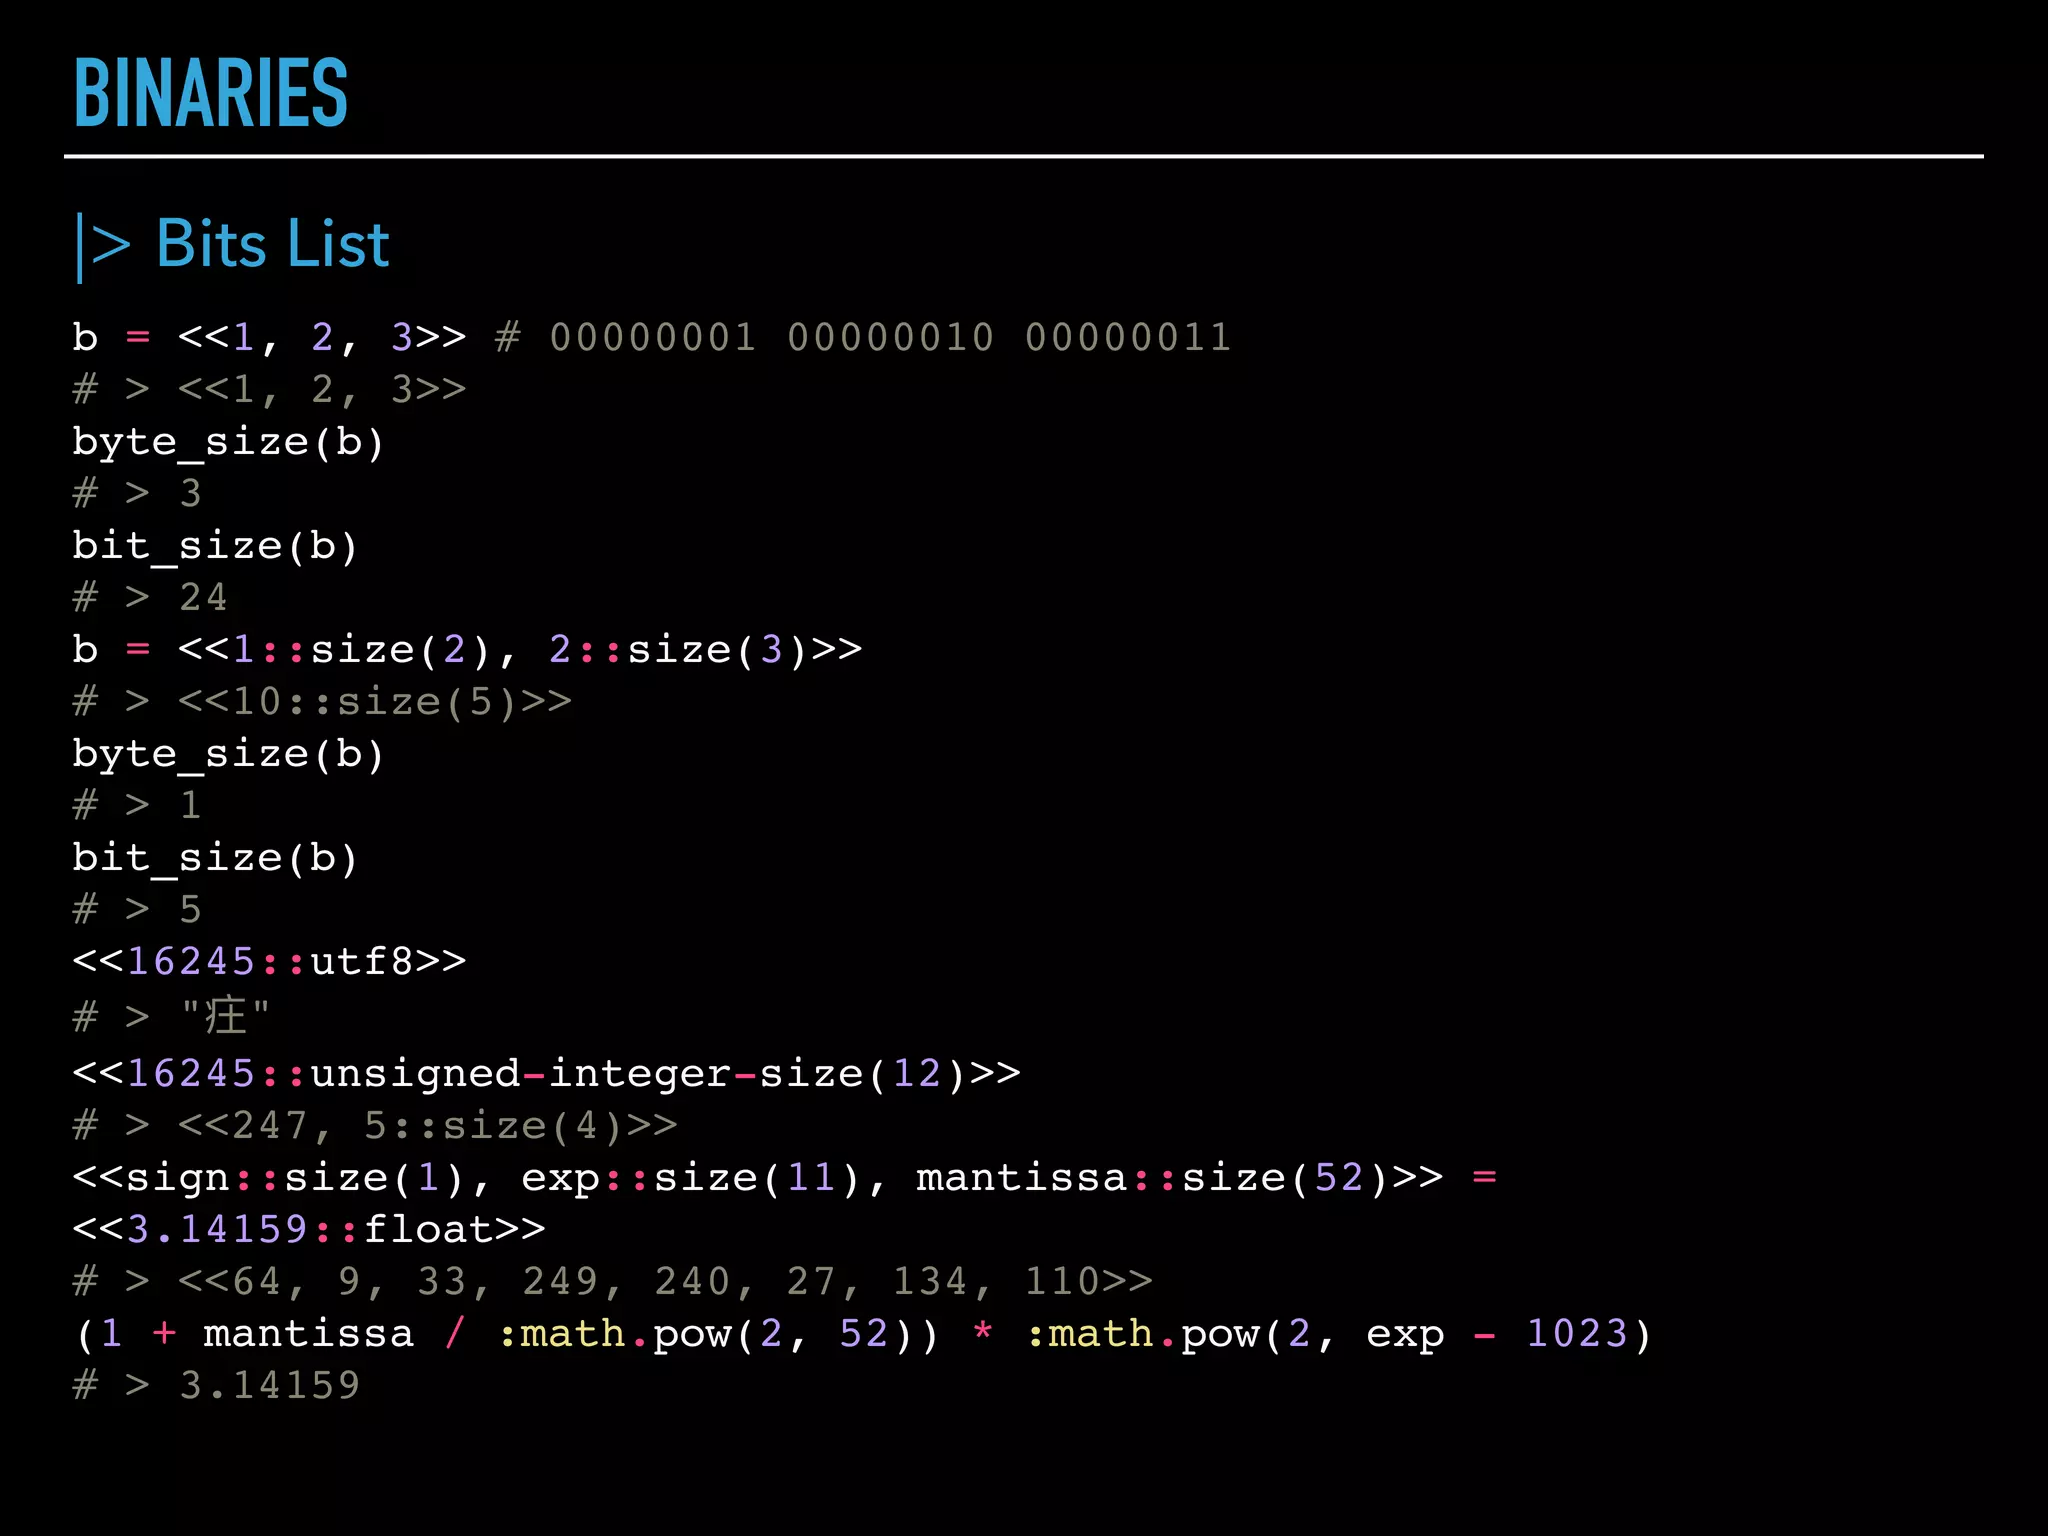2048x1536 pixels.
Task: Click the comment '# > 5'
Action: coord(138,909)
